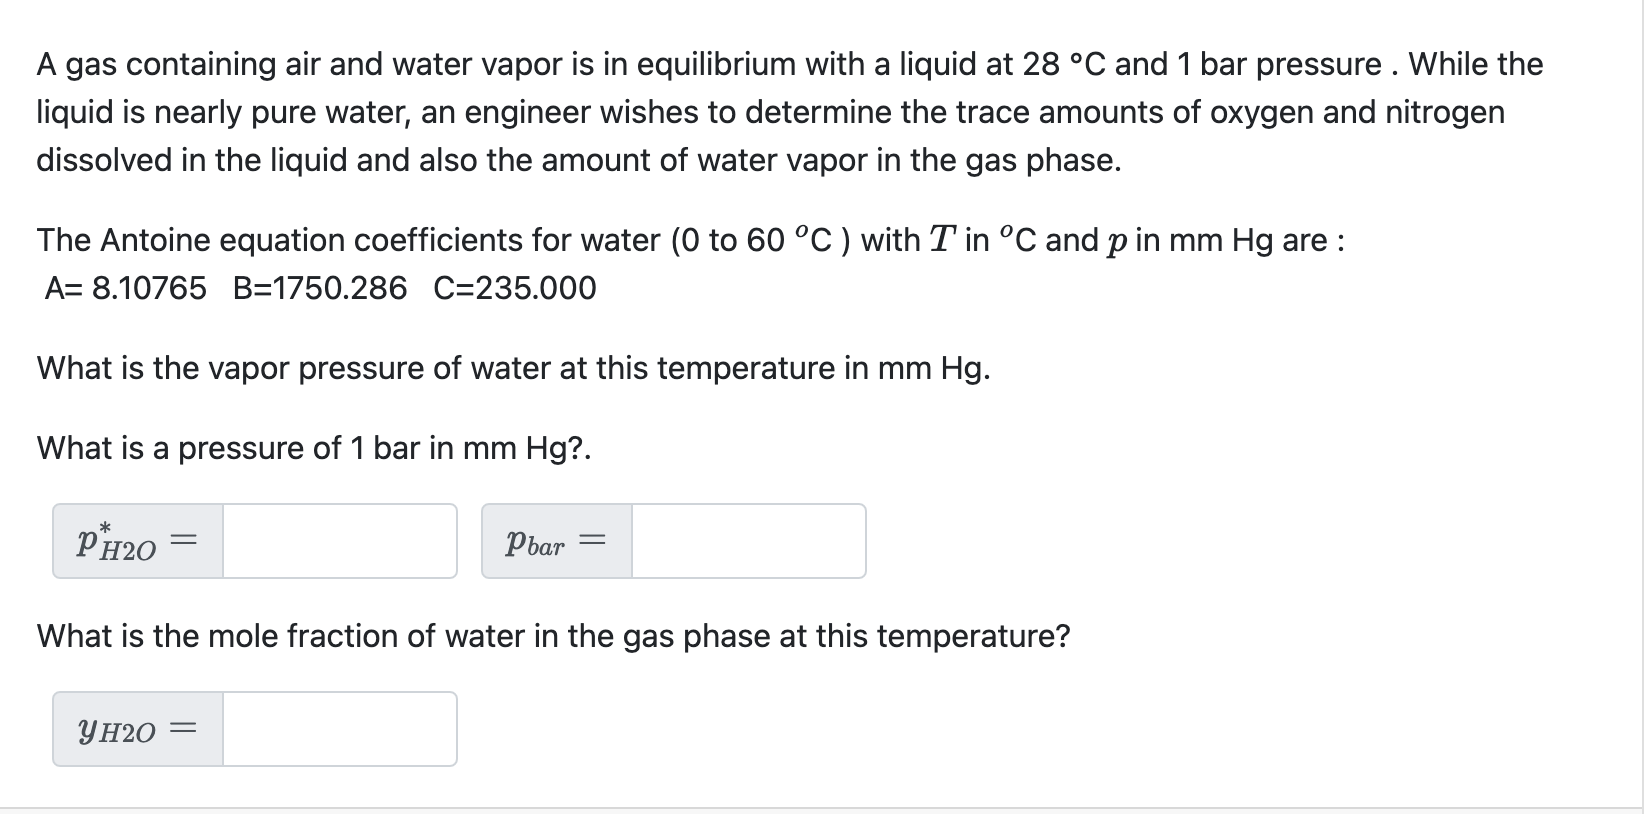Click the line 'dissolved in the liquid and also'

point(579,160)
